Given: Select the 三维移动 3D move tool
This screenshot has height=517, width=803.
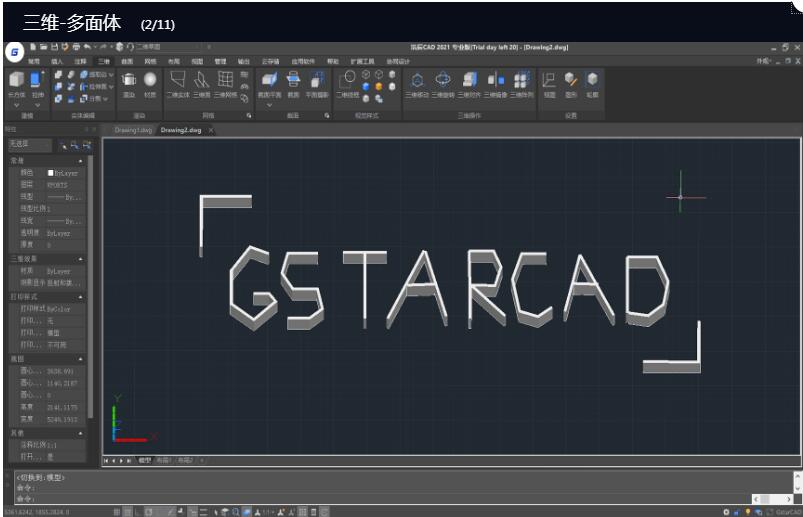Looking at the screenshot, I should pos(417,84).
